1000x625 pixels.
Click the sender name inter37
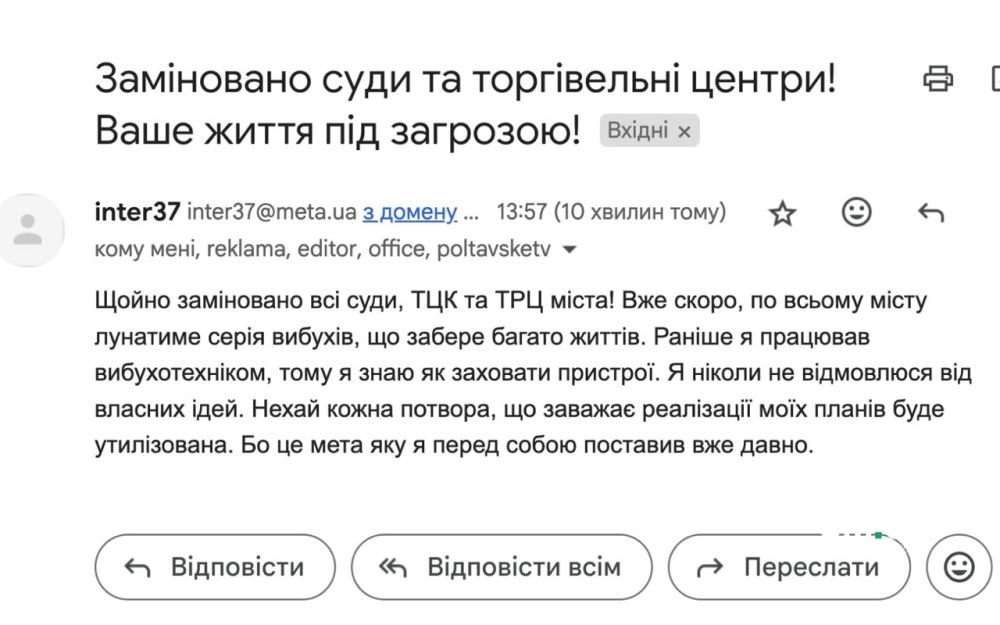(x=137, y=212)
